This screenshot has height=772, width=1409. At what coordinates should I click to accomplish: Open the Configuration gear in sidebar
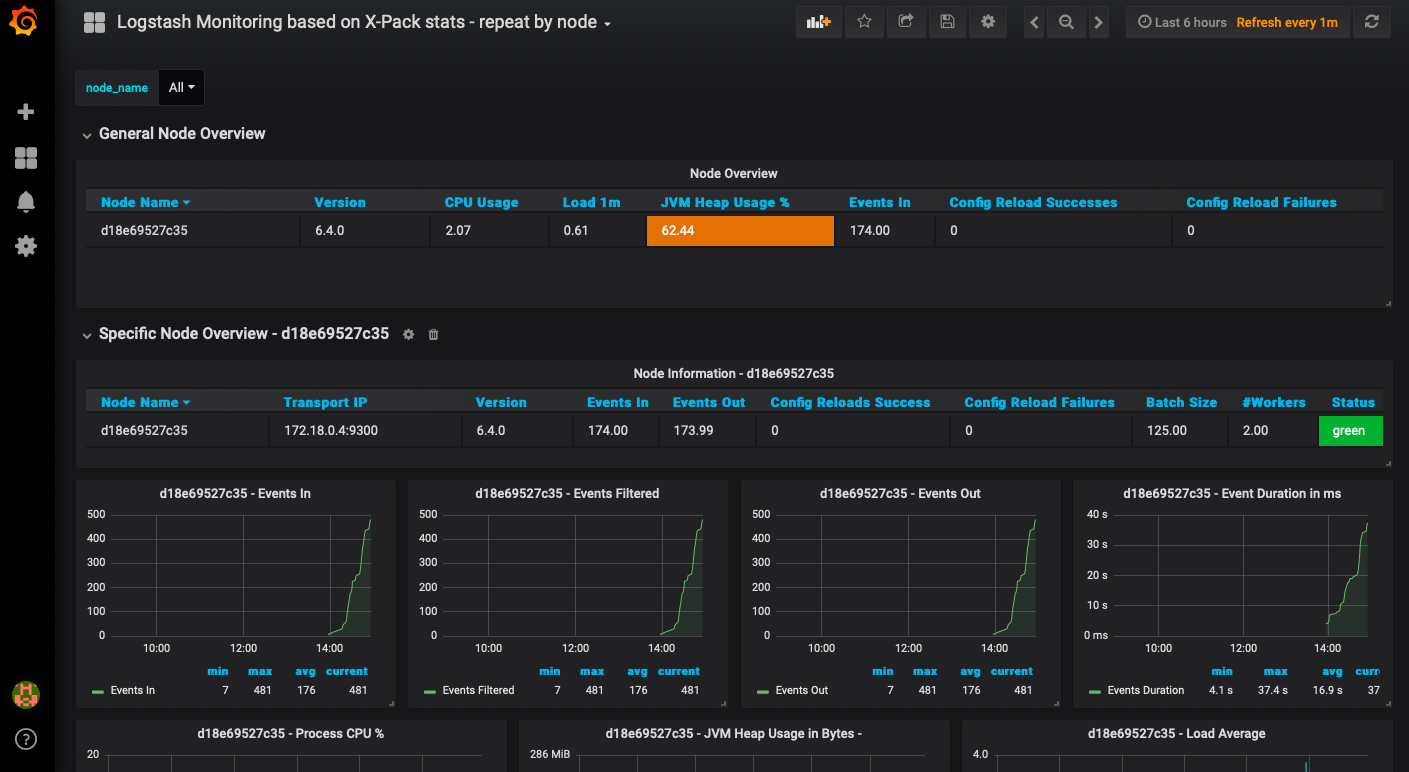(x=27, y=246)
